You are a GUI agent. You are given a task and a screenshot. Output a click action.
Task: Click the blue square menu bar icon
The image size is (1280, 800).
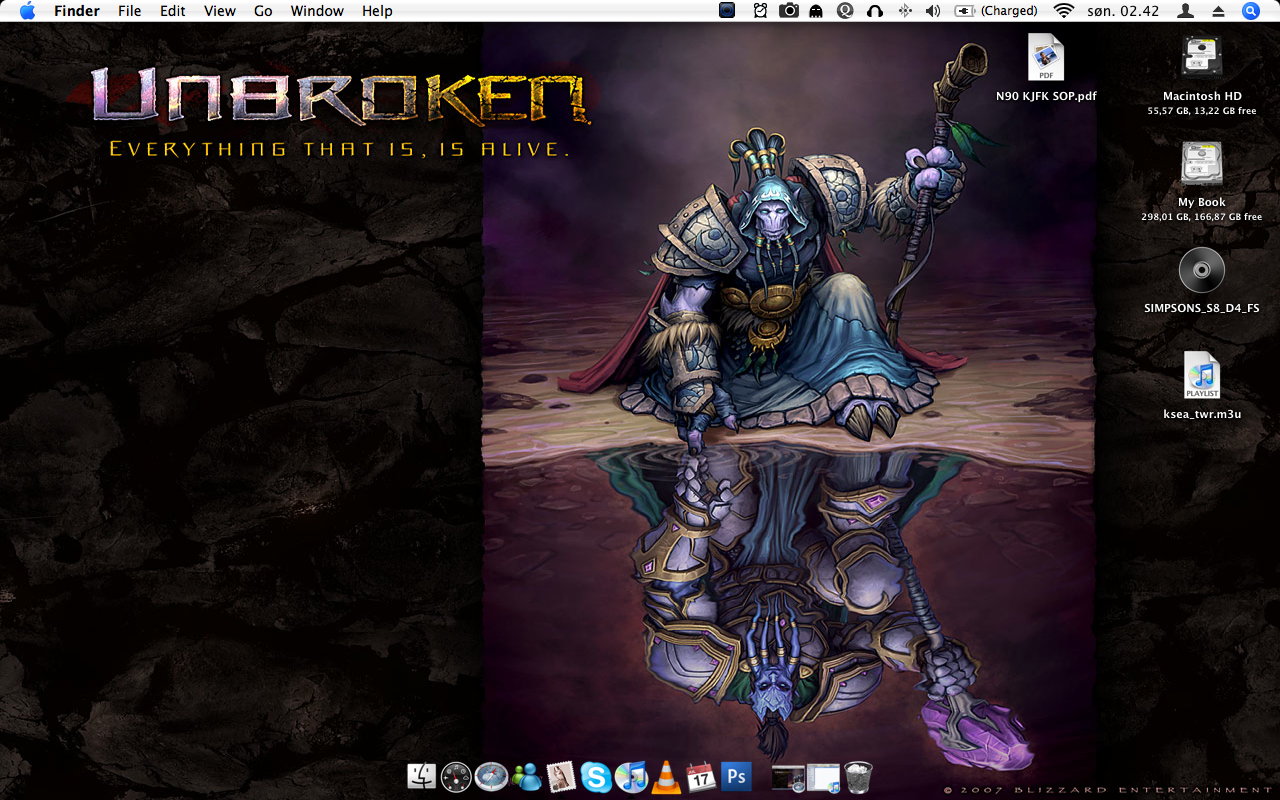pyautogui.click(x=727, y=10)
